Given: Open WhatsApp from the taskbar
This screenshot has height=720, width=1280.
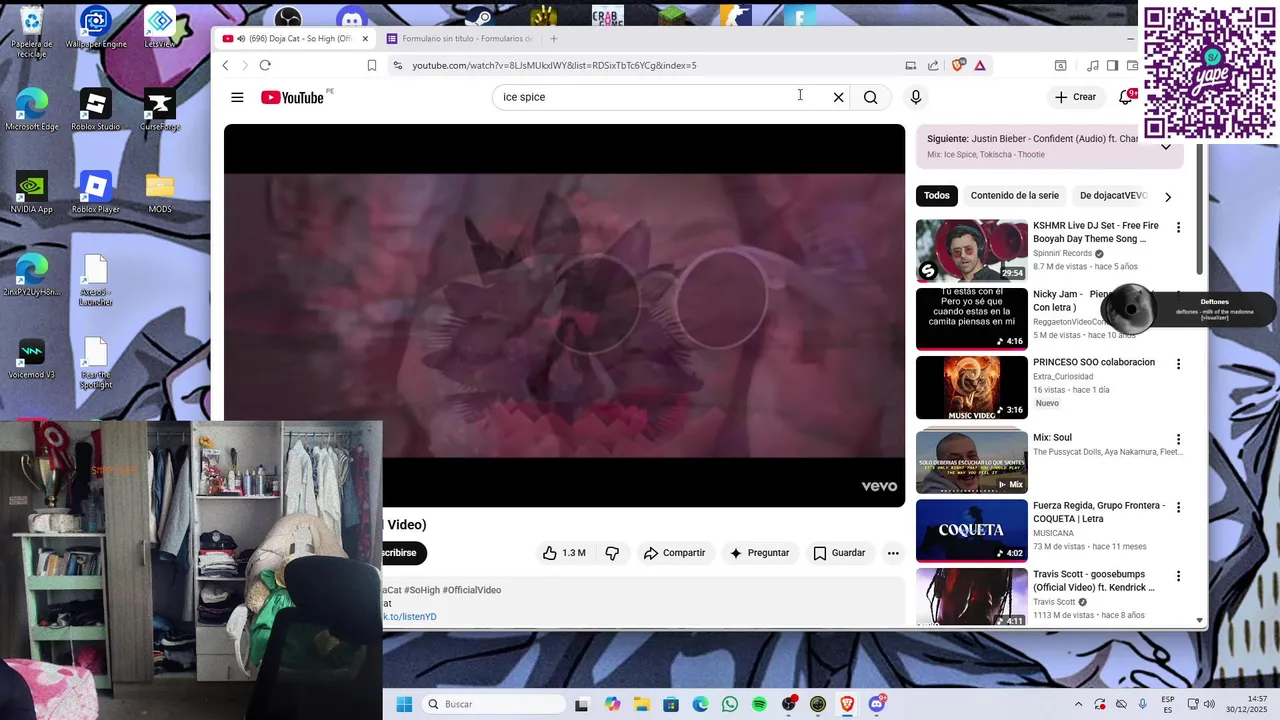Looking at the screenshot, I should [x=729, y=704].
